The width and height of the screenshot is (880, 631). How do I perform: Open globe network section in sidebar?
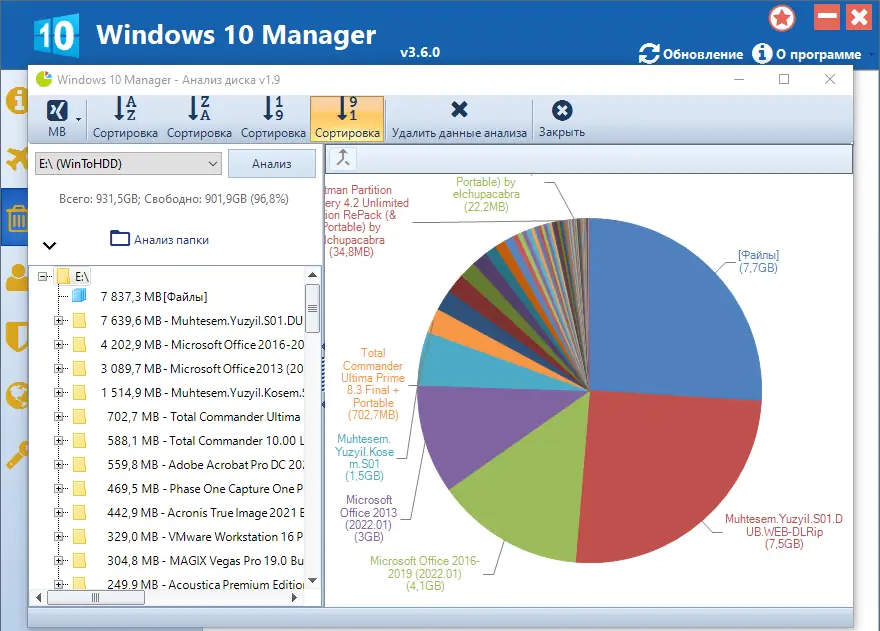17,395
